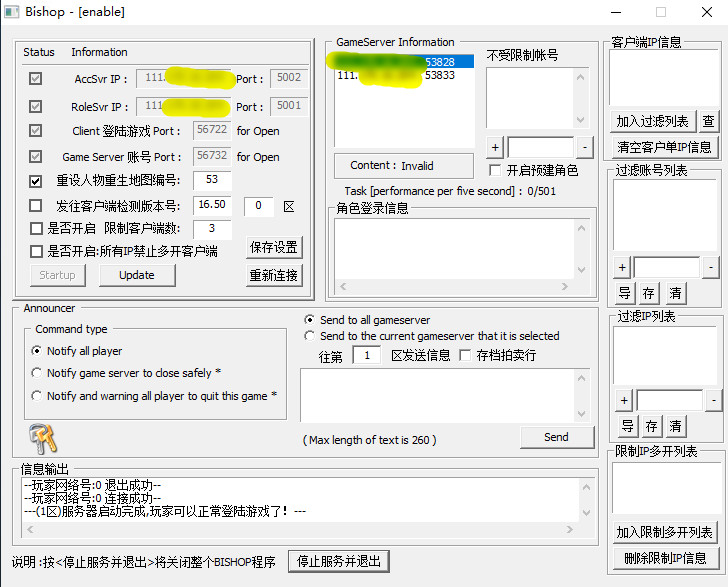Click the 停止服务并退出 button
The height and width of the screenshot is (587, 728).
(338, 561)
